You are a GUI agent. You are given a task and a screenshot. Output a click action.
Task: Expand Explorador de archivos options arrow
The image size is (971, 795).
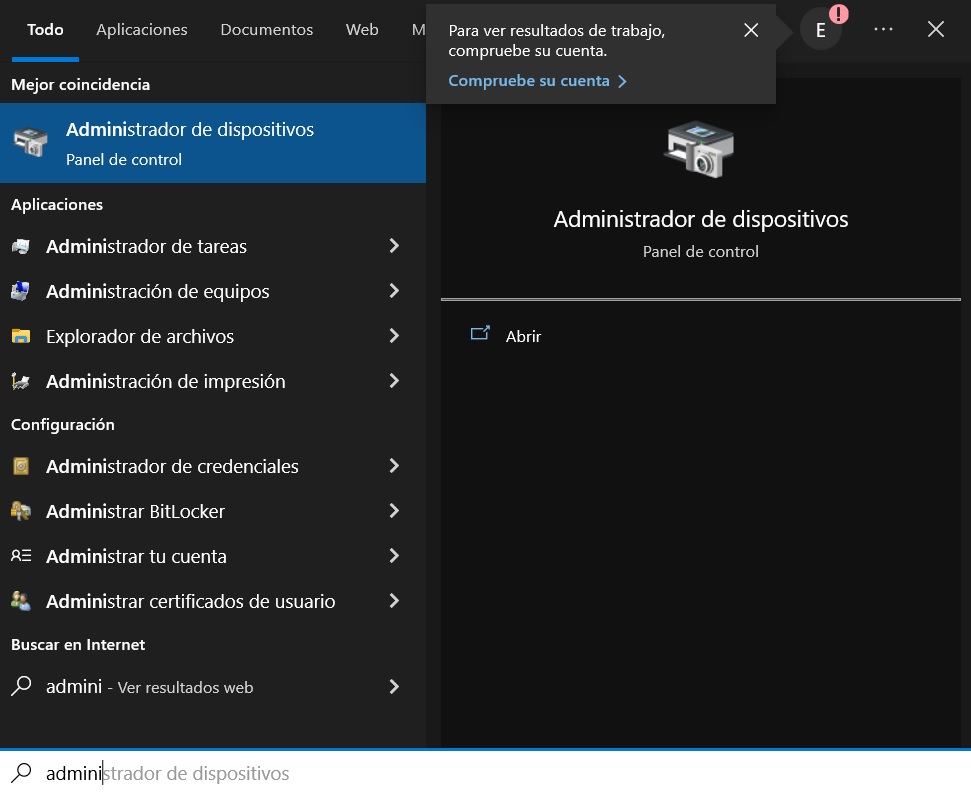394,336
